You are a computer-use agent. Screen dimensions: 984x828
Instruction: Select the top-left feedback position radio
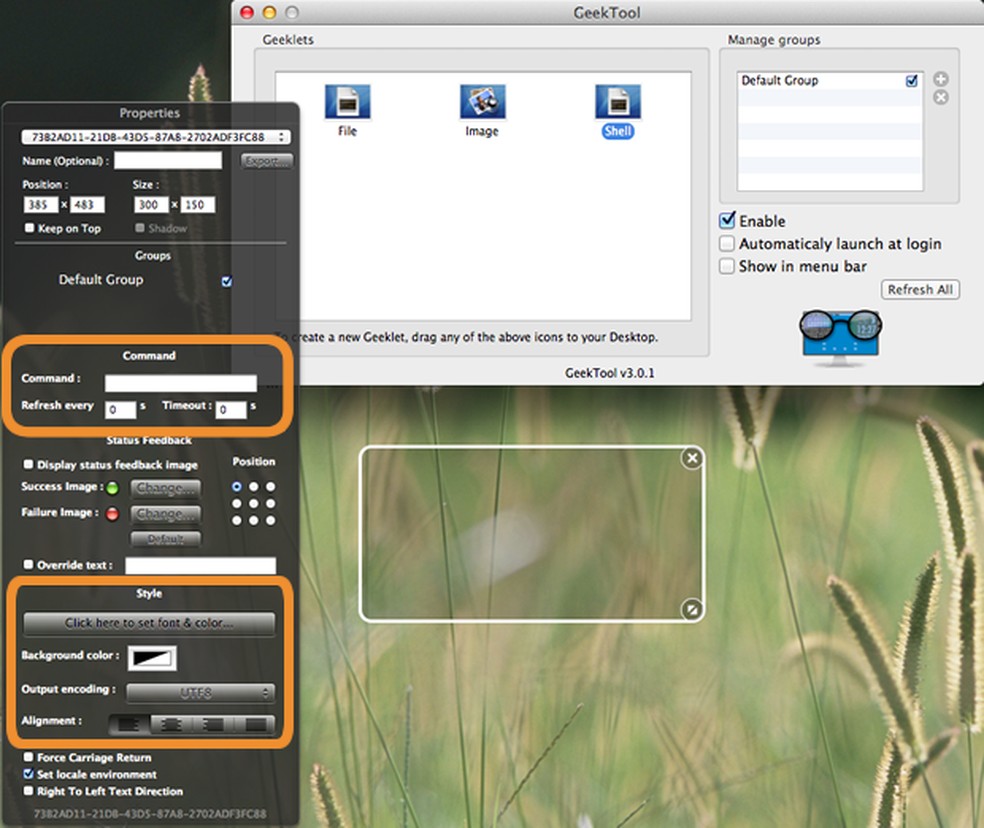tap(237, 487)
